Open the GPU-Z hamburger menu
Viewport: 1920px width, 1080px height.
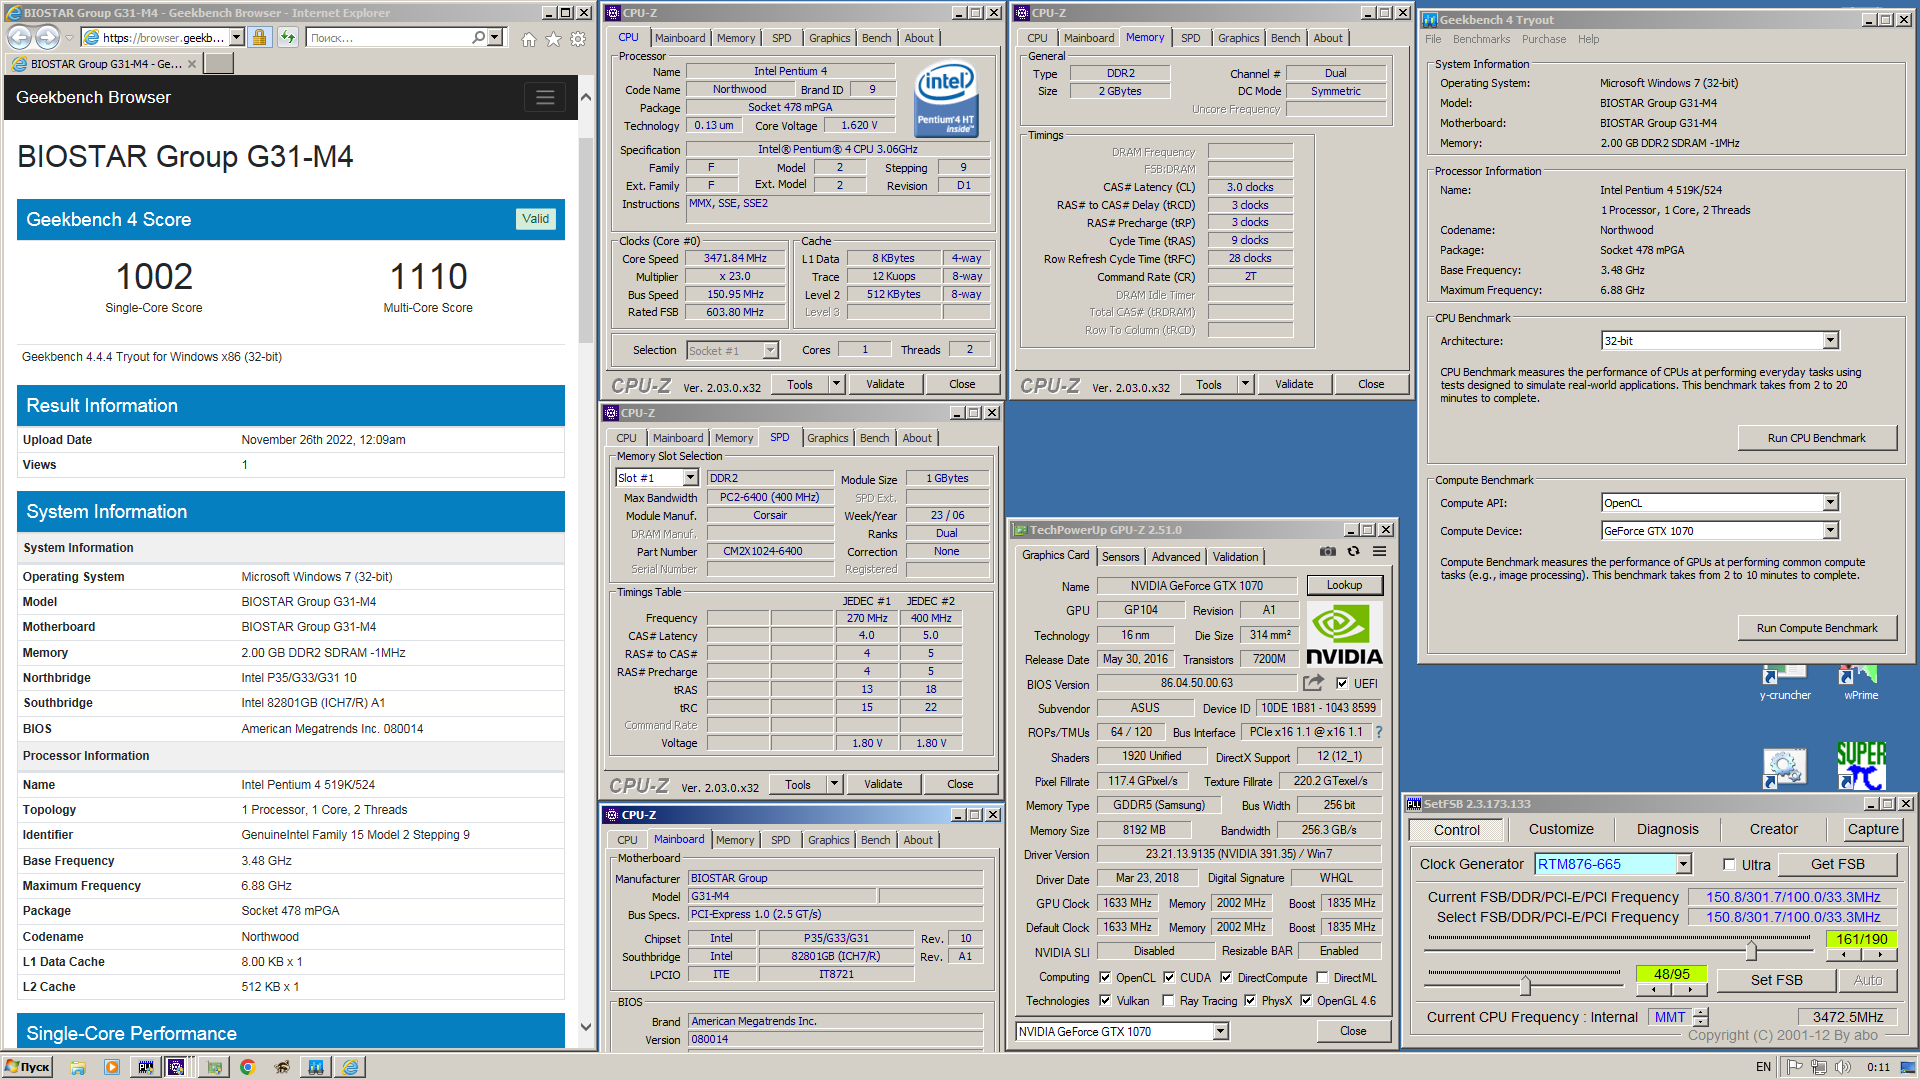[x=1379, y=552]
